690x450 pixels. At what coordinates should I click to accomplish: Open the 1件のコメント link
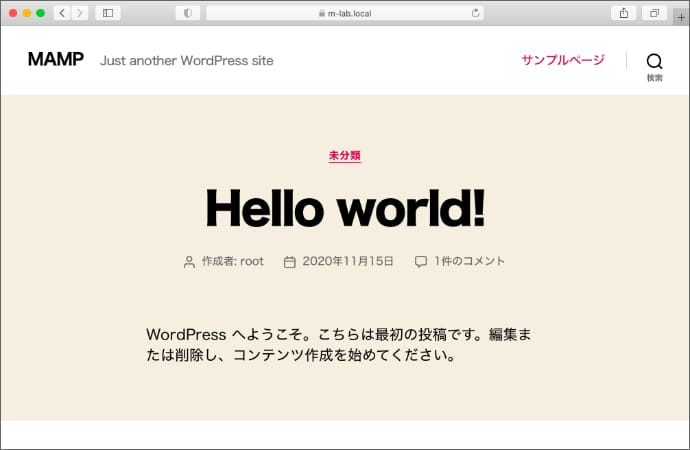pyautogui.click(x=469, y=262)
